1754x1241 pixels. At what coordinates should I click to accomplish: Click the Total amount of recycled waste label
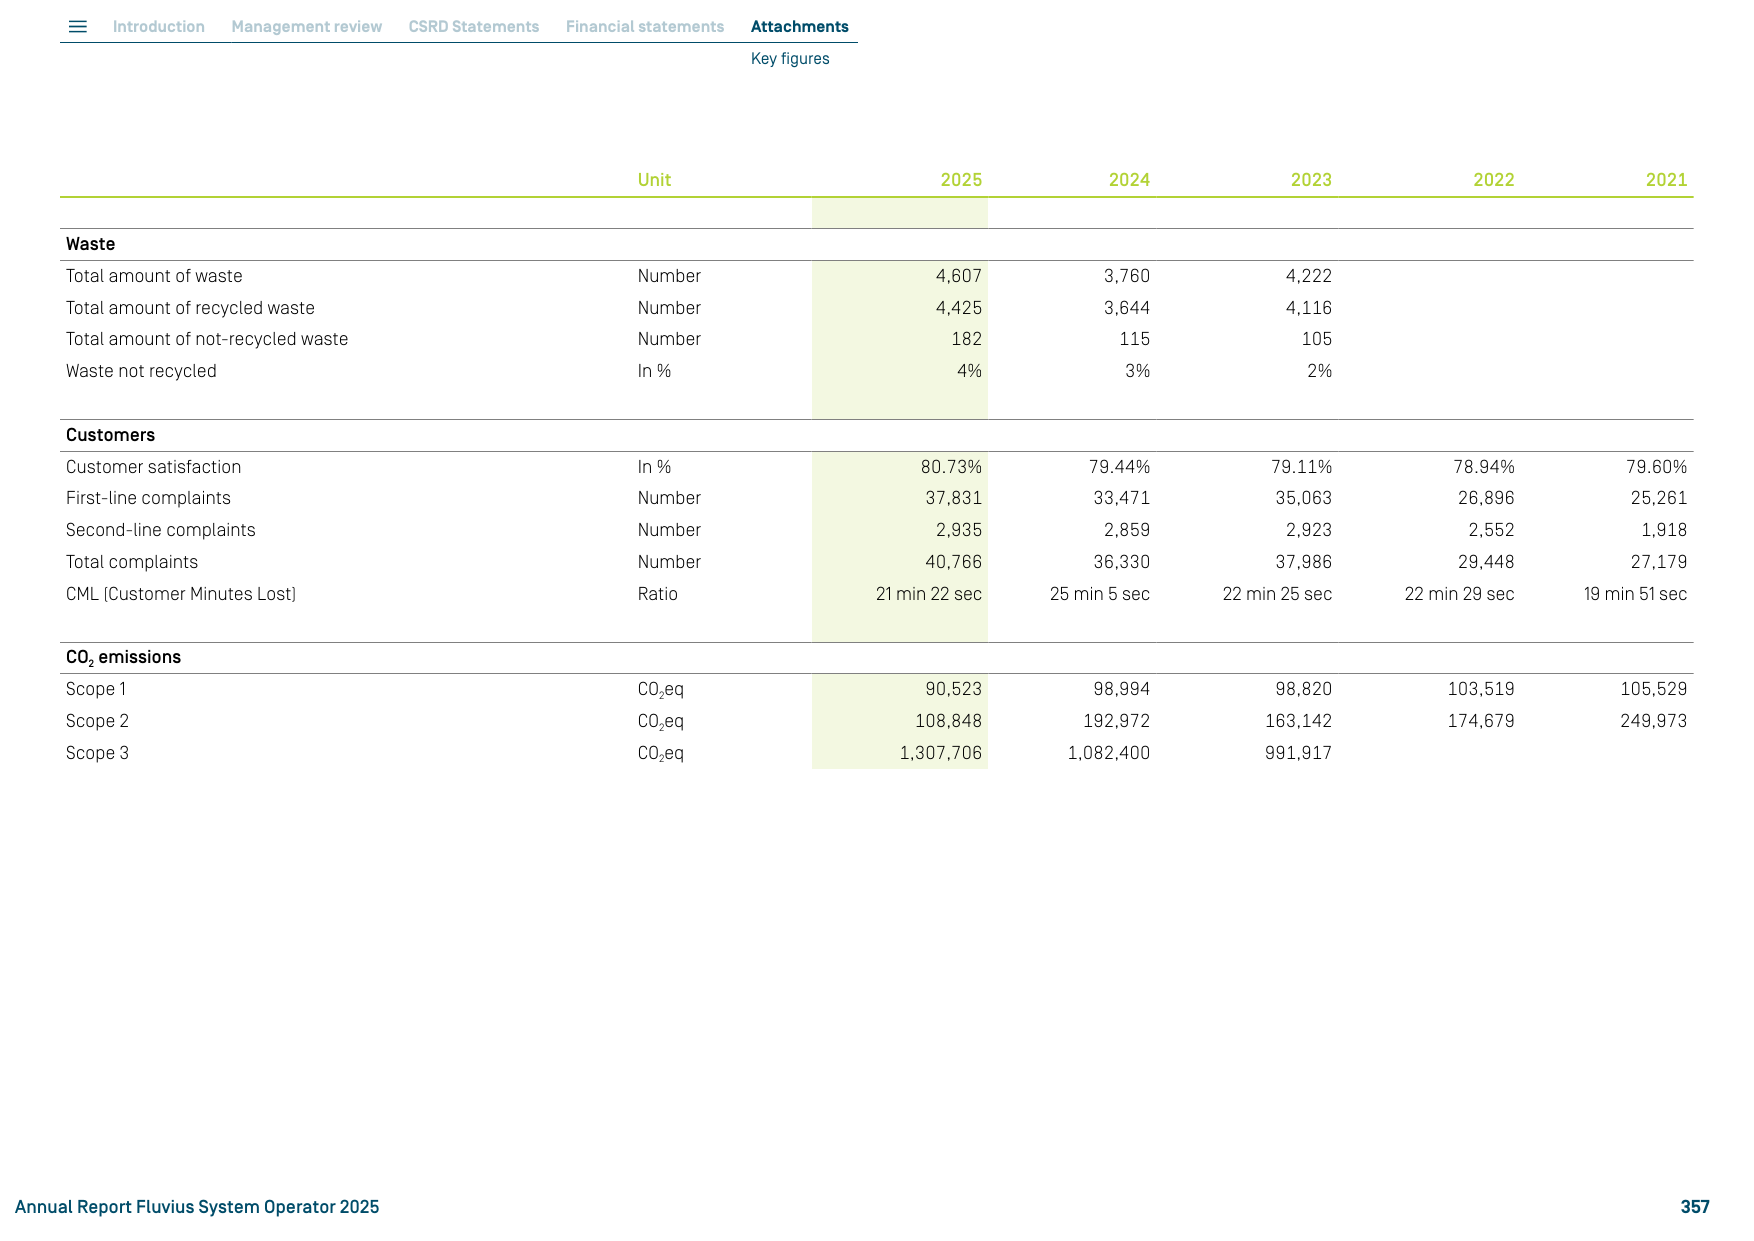(190, 308)
